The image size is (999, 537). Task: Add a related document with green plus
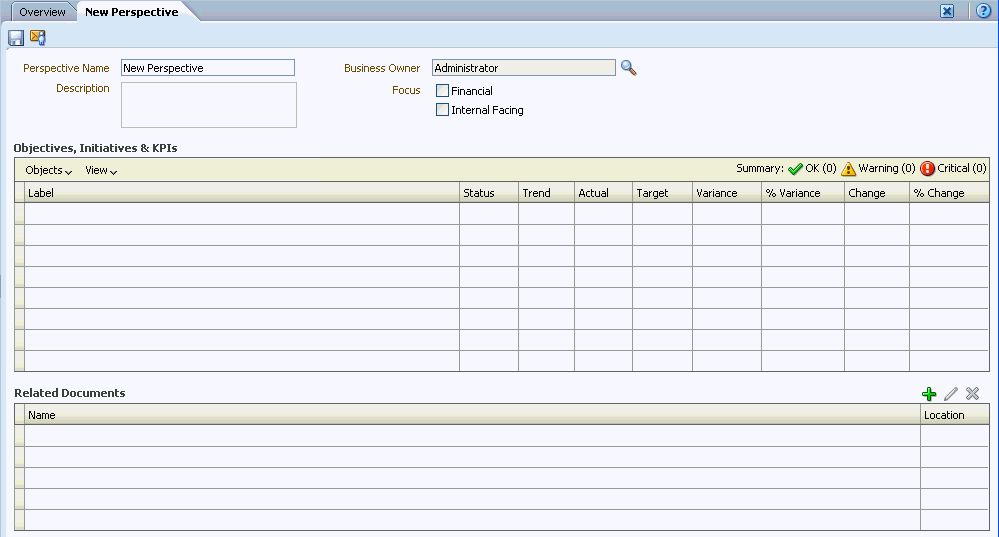pos(929,394)
